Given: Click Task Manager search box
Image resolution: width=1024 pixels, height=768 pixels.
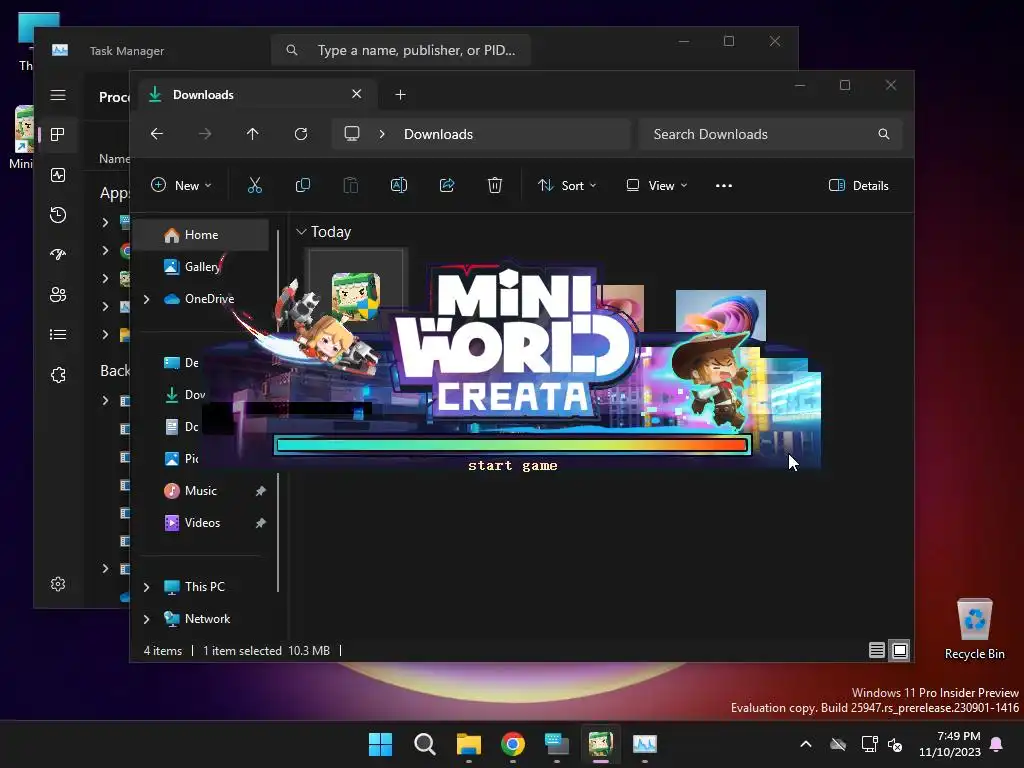Looking at the screenshot, I should tap(400, 50).
